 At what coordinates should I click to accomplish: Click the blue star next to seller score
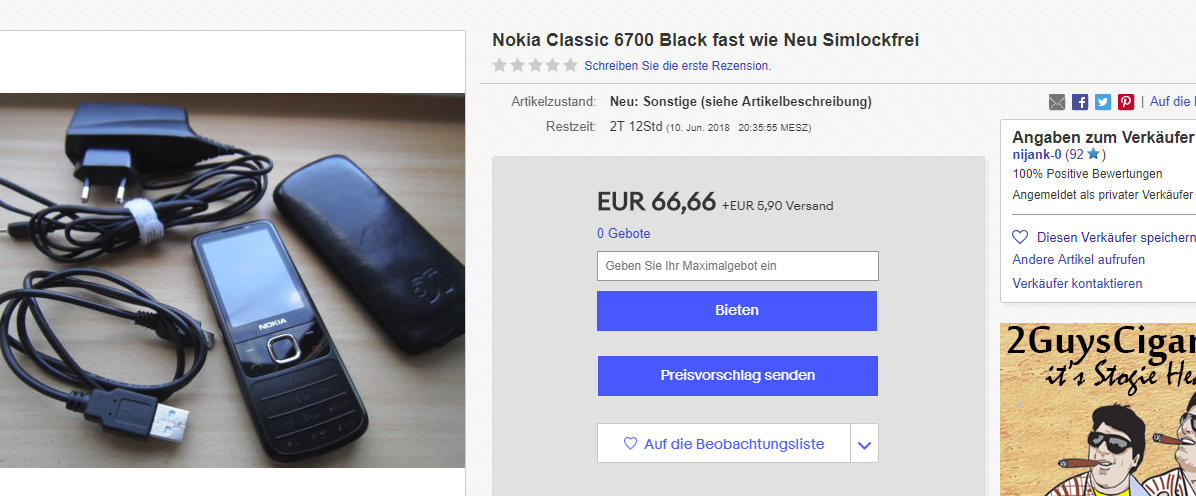(x=1093, y=155)
